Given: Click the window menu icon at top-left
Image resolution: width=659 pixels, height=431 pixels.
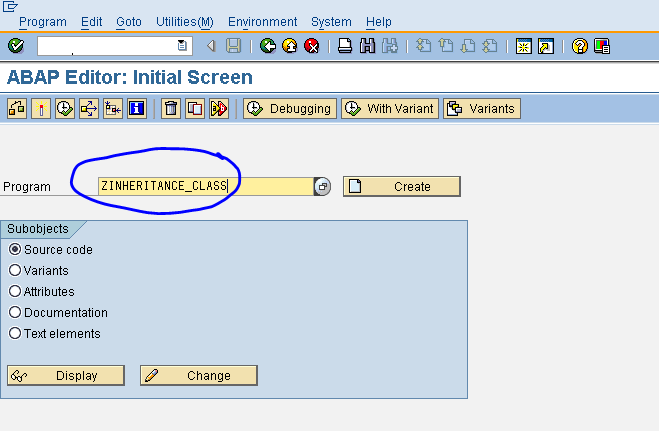Looking at the screenshot, I should click(x=10, y=6).
